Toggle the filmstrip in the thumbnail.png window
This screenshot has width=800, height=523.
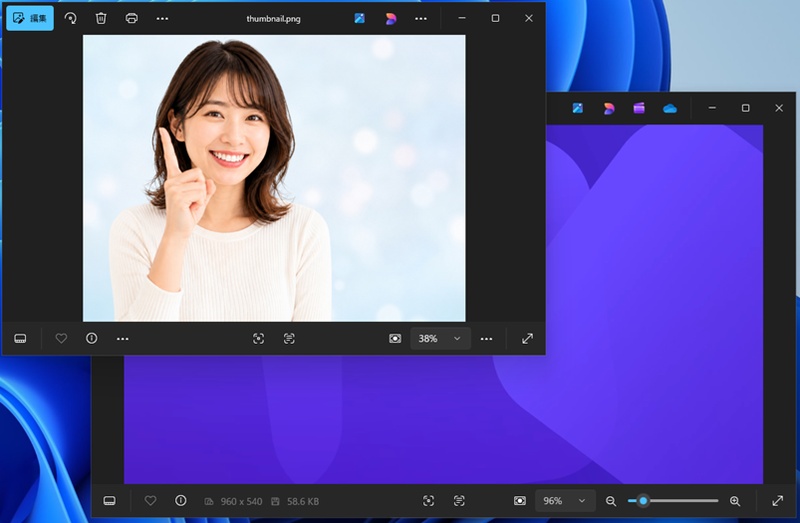click(x=20, y=338)
